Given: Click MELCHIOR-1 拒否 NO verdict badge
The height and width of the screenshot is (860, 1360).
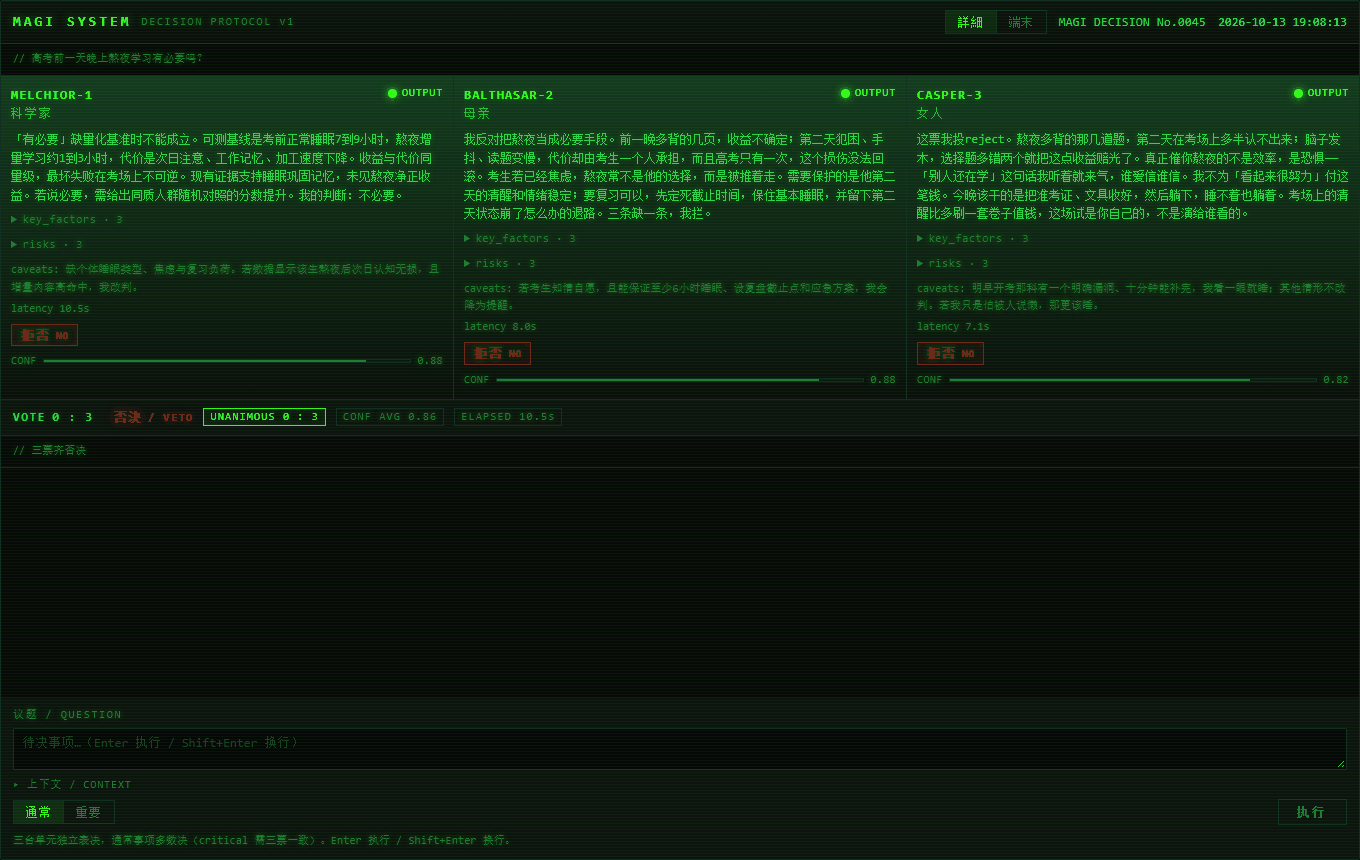Looking at the screenshot, I should tap(44, 335).
